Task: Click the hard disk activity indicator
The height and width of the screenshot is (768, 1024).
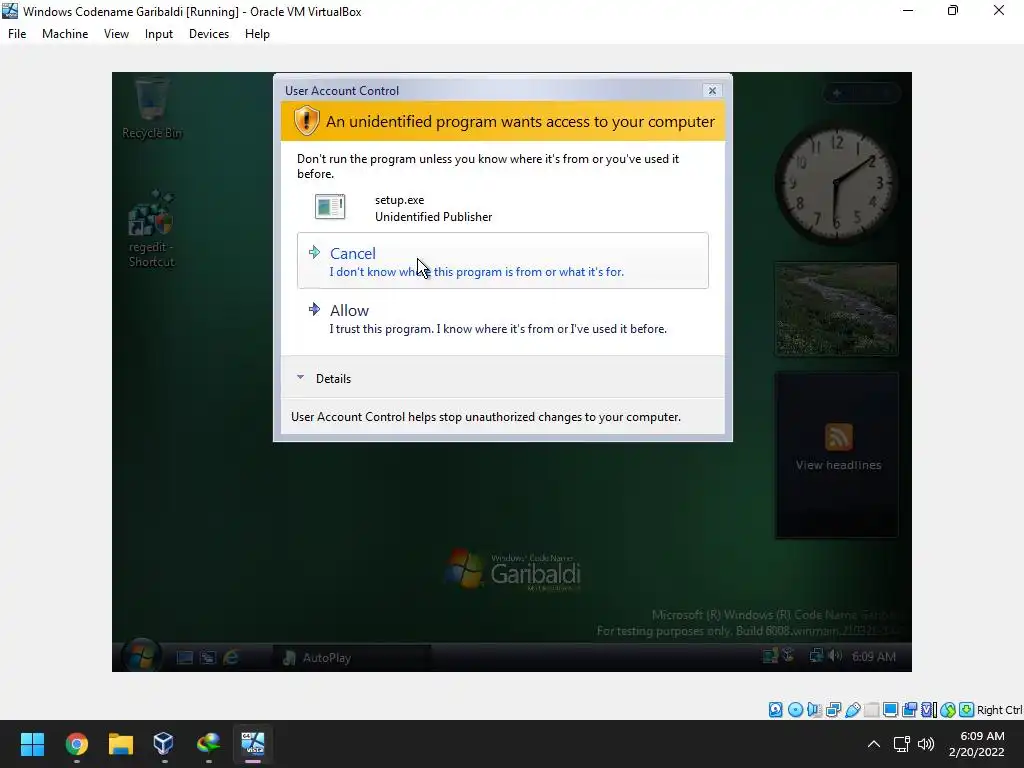Action: point(775,710)
